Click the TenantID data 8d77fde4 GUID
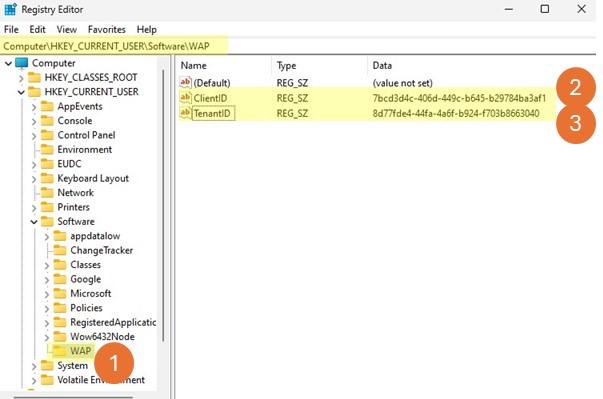603x399 pixels. pos(456,113)
